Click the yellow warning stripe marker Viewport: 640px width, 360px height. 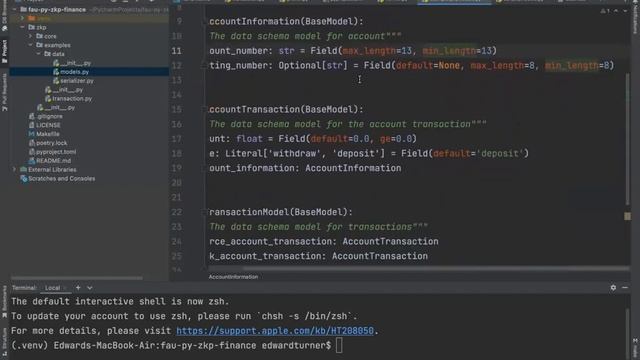tap(627, 216)
